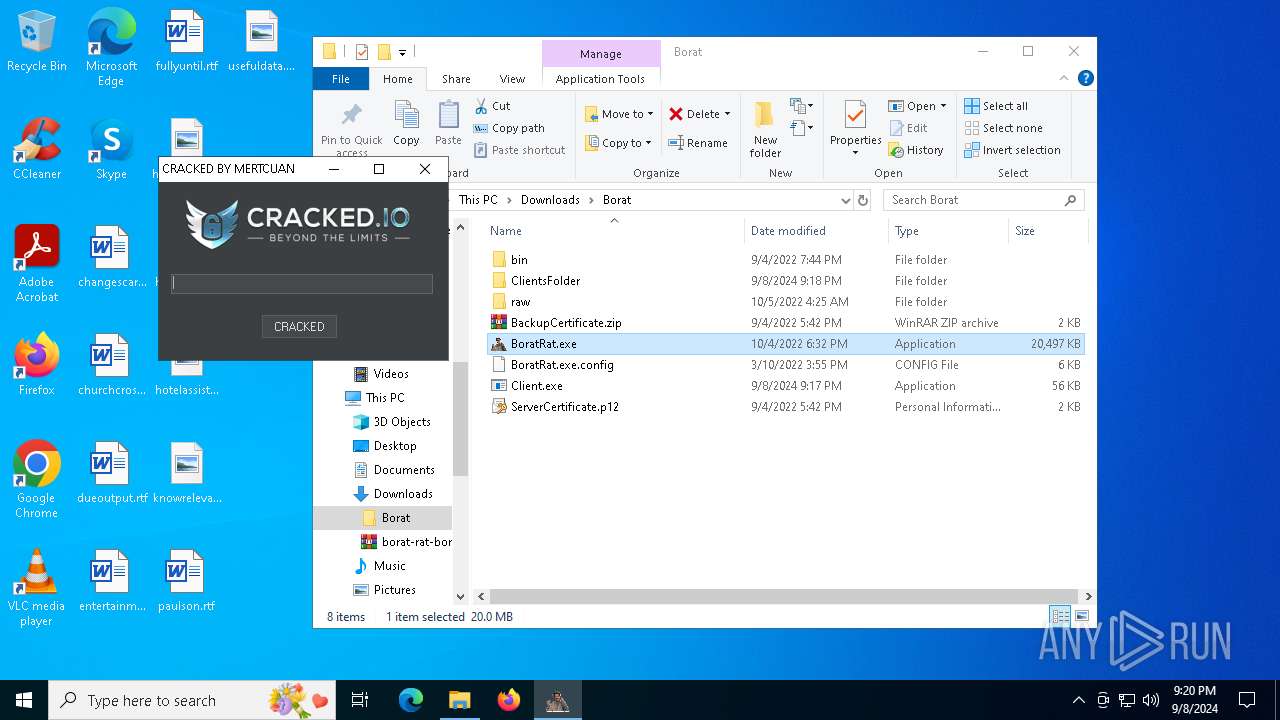The height and width of the screenshot is (720, 1280).
Task: Click This PC in the address breadcrumb
Action: (x=478, y=200)
